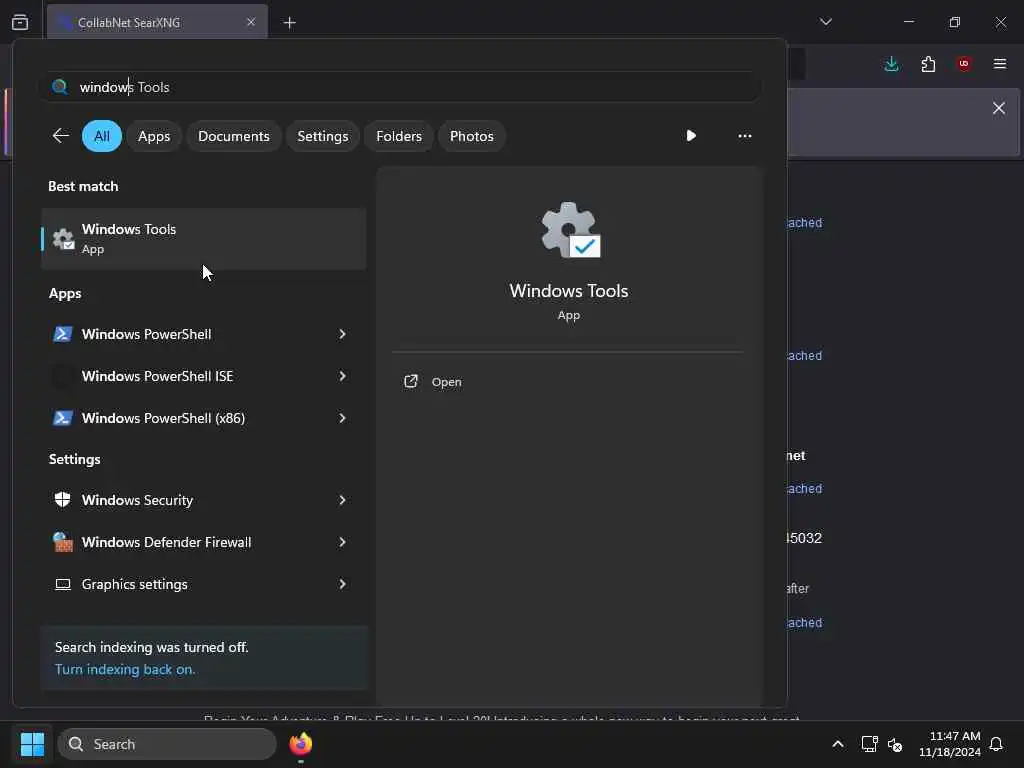Expand options chevron for Windows PowerShell
The image size is (1024, 768).
342,334
